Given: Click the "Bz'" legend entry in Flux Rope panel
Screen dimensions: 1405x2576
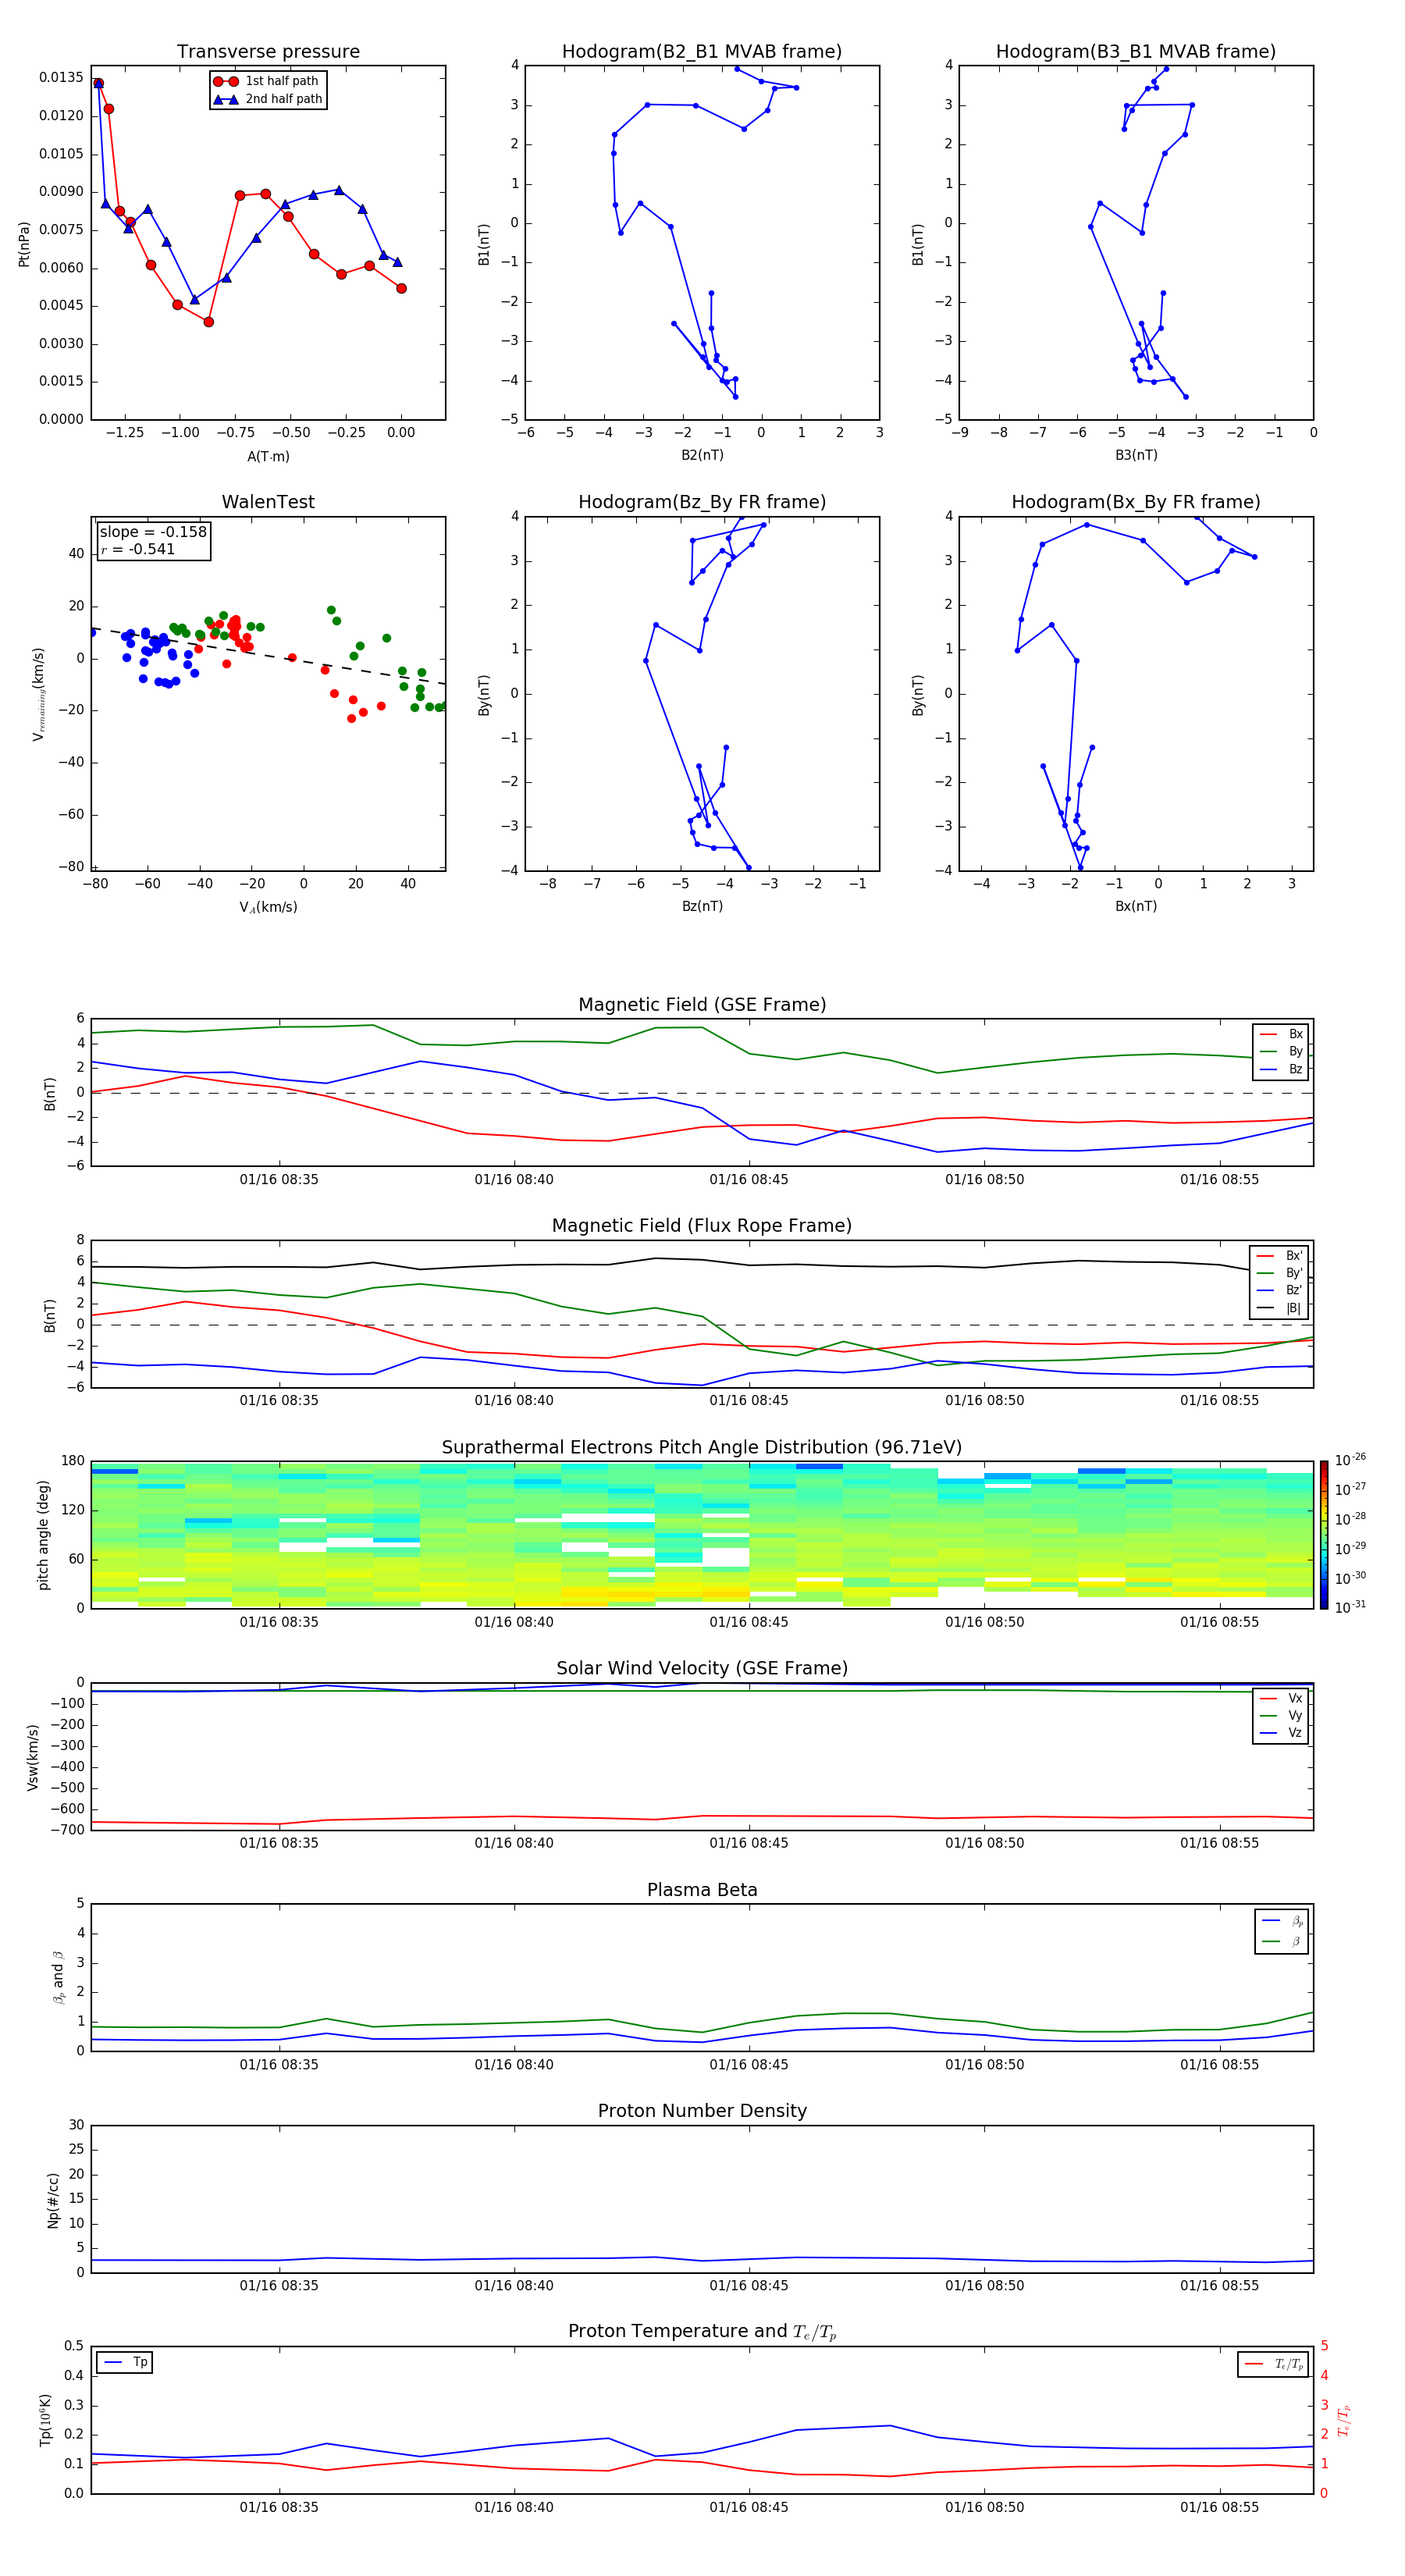Looking at the screenshot, I should coord(1294,1290).
